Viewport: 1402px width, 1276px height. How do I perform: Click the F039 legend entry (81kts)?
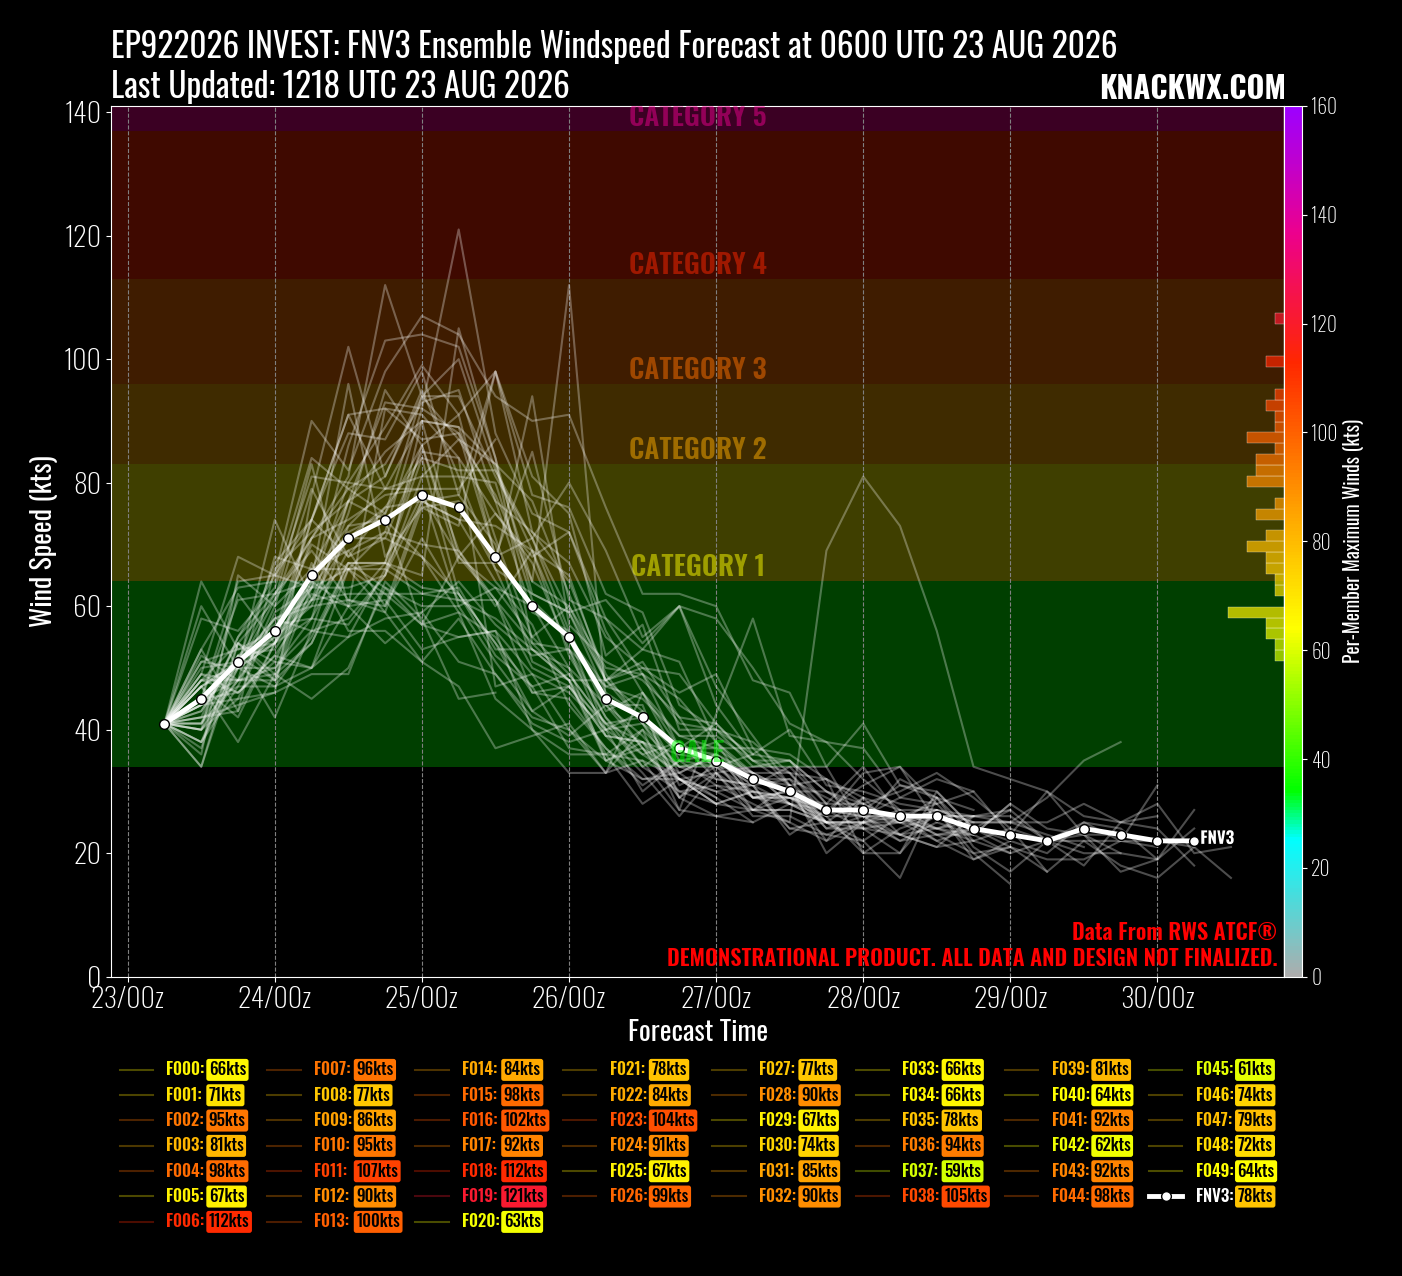(1069, 1070)
